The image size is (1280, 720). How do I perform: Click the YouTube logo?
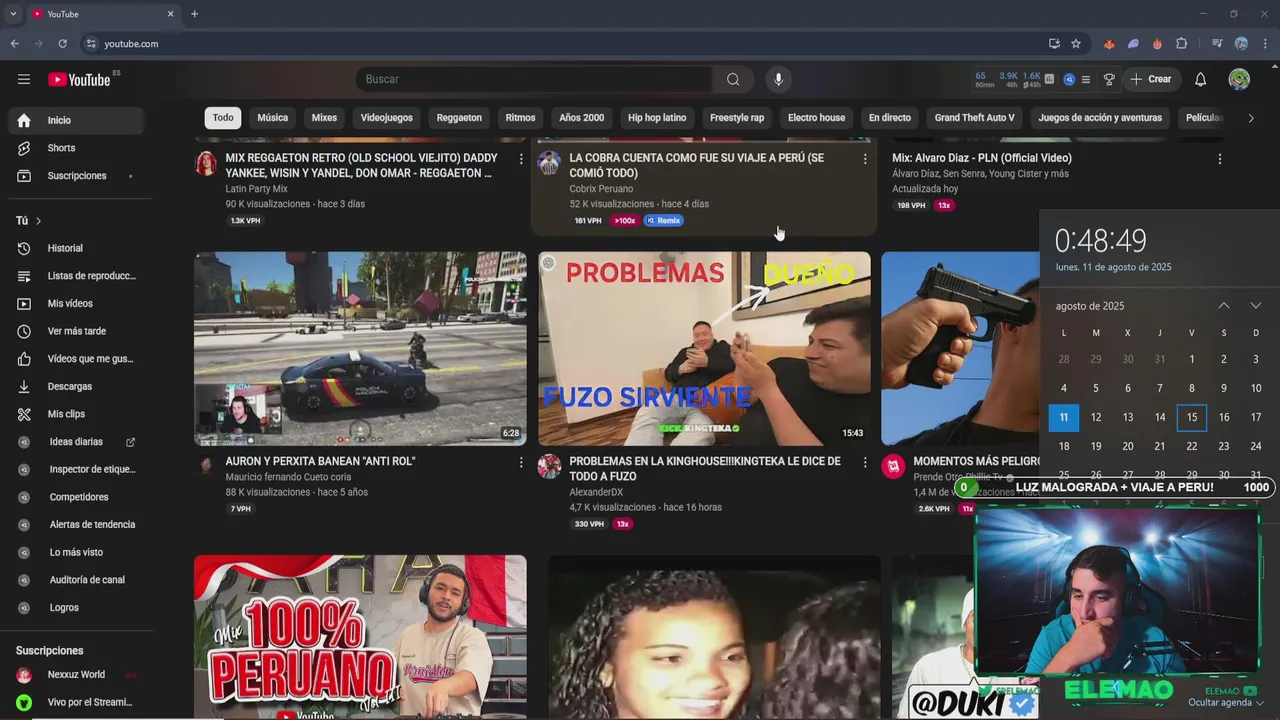pyautogui.click(x=79, y=79)
